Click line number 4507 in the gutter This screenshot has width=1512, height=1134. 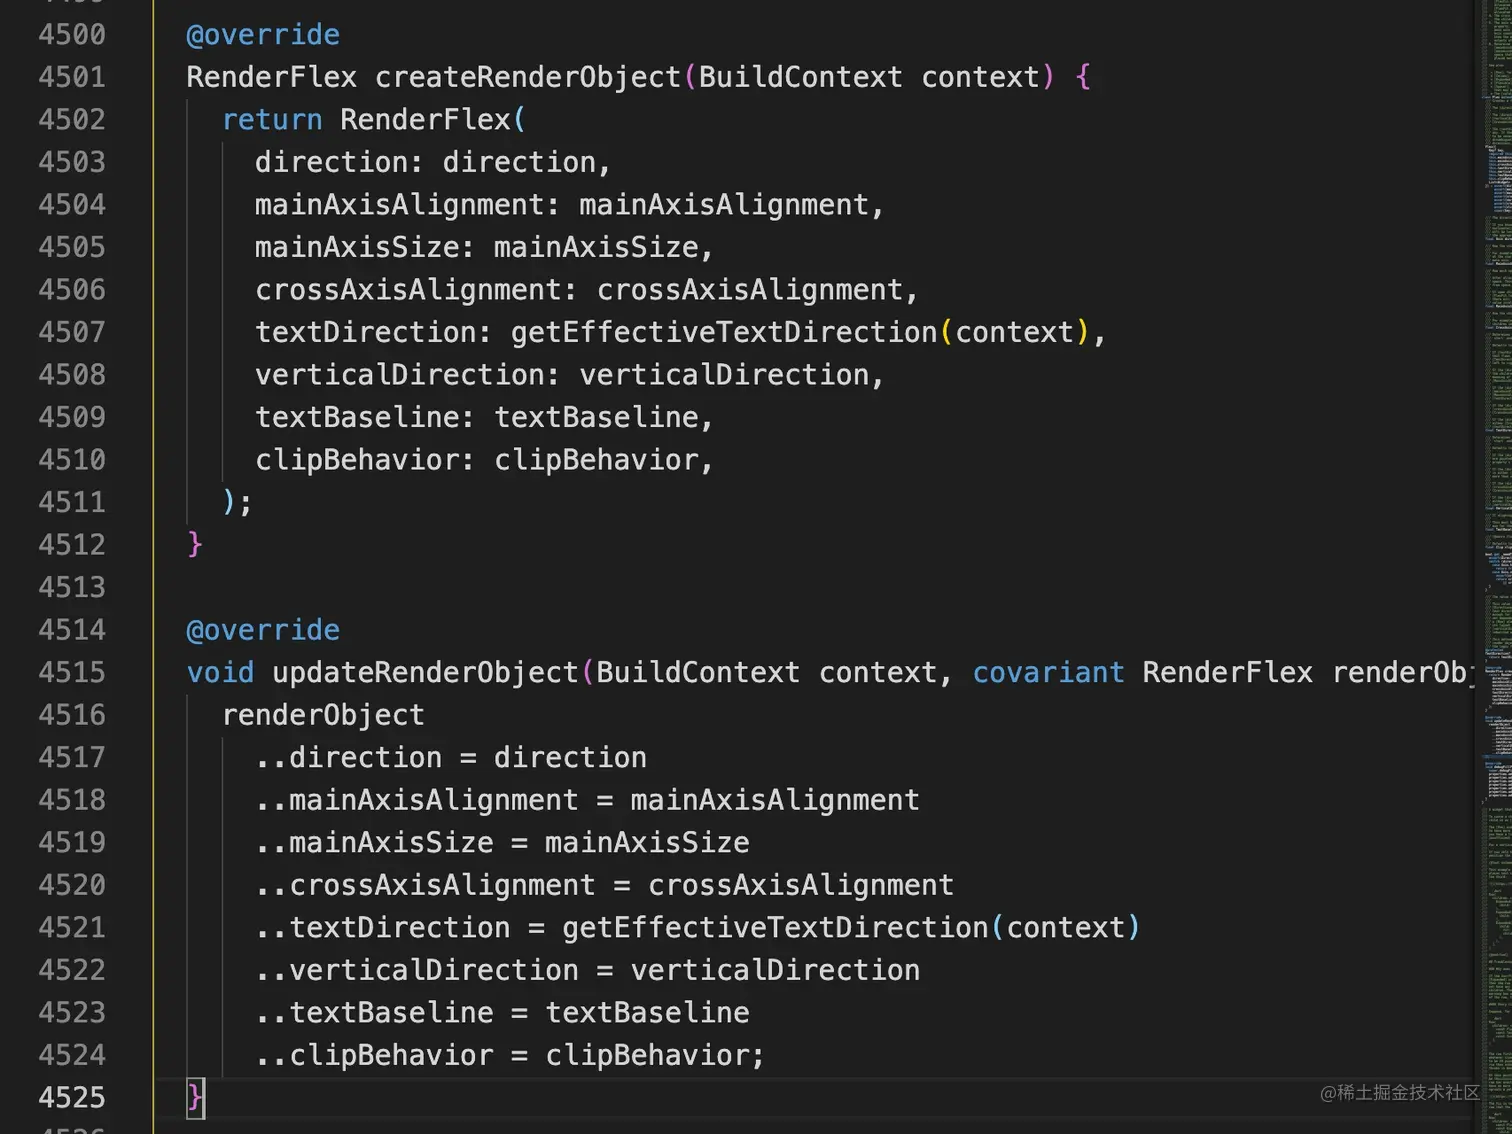coord(72,332)
